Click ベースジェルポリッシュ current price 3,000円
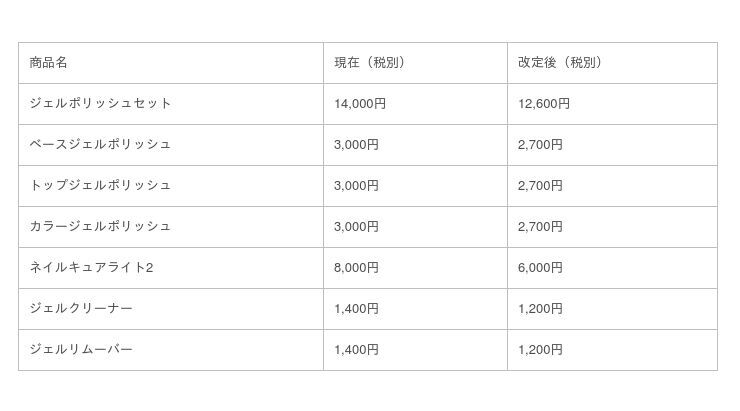This screenshot has width=740, height=411. point(356,145)
